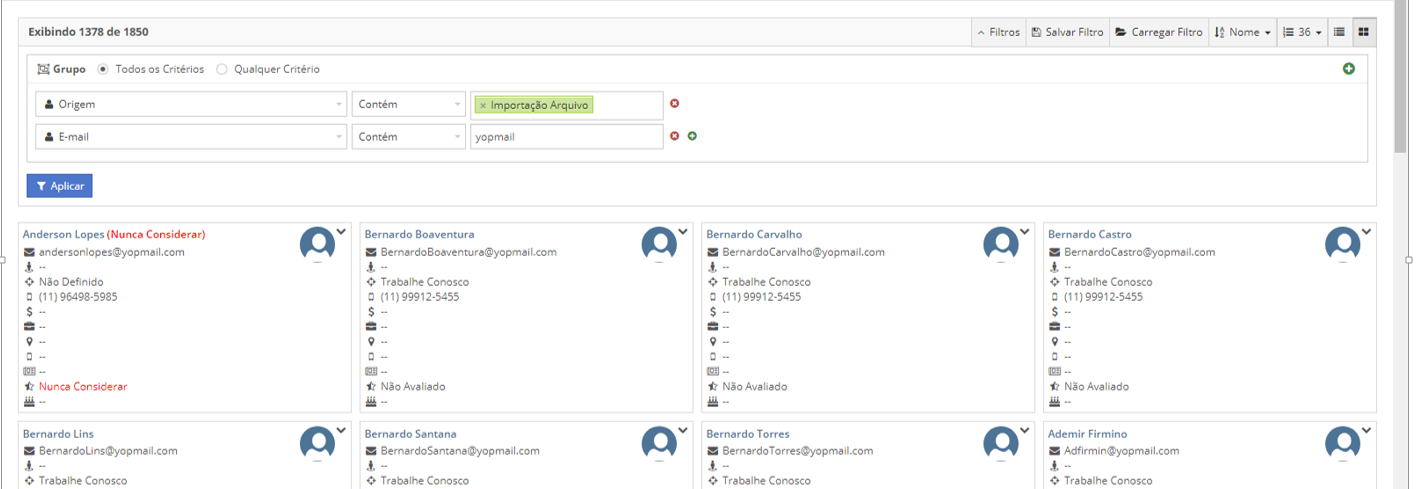The width and height of the screenshot is (1416, 489).
Task: Expand Bernardo Carvalho card menu chevron
Action: coord(1025,232)
